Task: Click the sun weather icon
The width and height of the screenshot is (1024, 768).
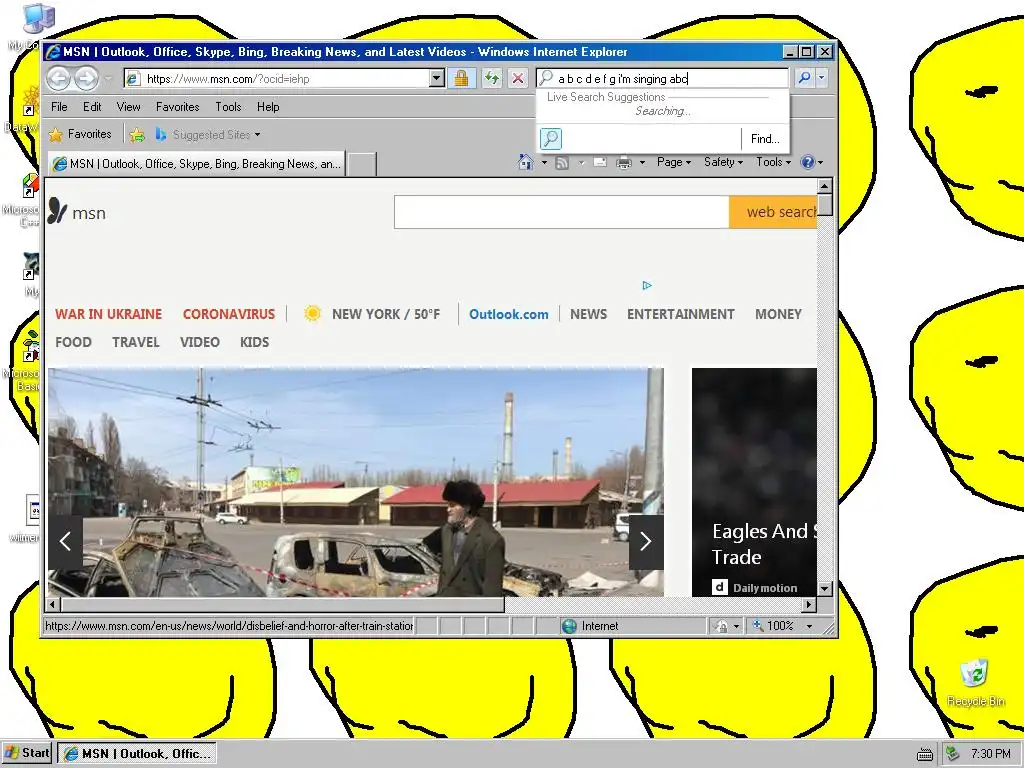Action: coord(313,313)
